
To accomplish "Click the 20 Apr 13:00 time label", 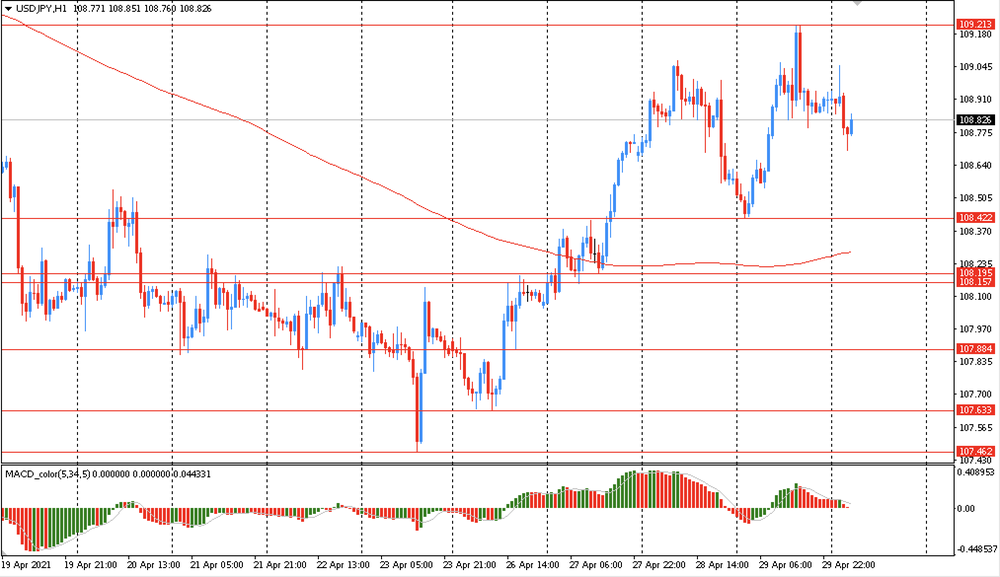I will (x=154, y=565).
